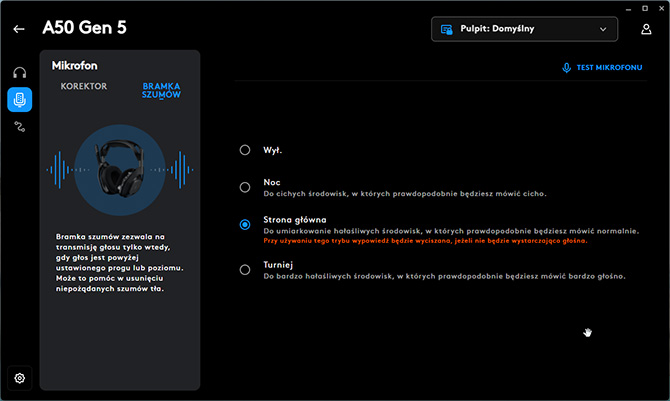Maximize the application window
The width and height of the screenshot is (670, 401).
coord(645,9)
